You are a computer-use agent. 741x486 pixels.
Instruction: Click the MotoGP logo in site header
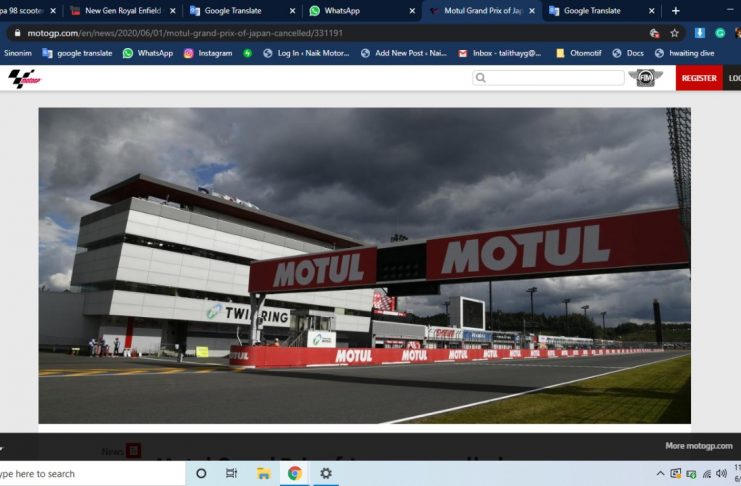(x=24, y=78)
